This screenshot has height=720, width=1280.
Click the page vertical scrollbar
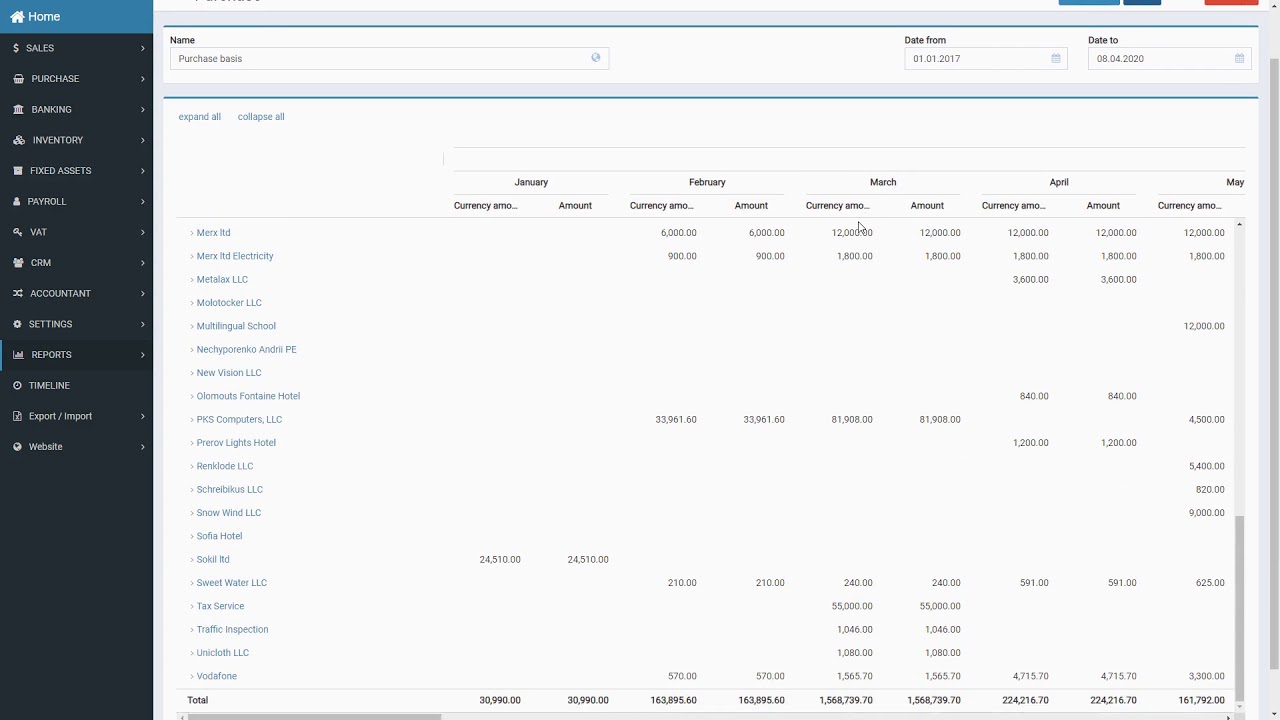point(1273,365)
